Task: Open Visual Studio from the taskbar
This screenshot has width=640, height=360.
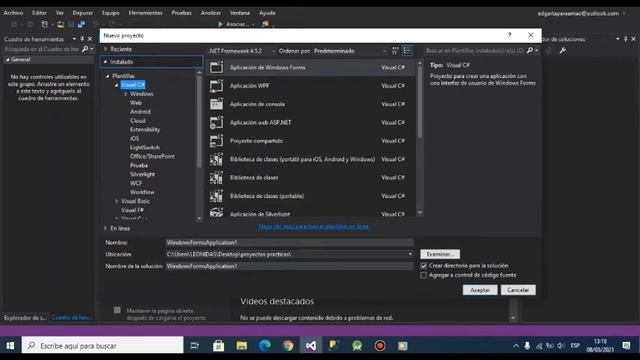Action: [x=311, y=346]
